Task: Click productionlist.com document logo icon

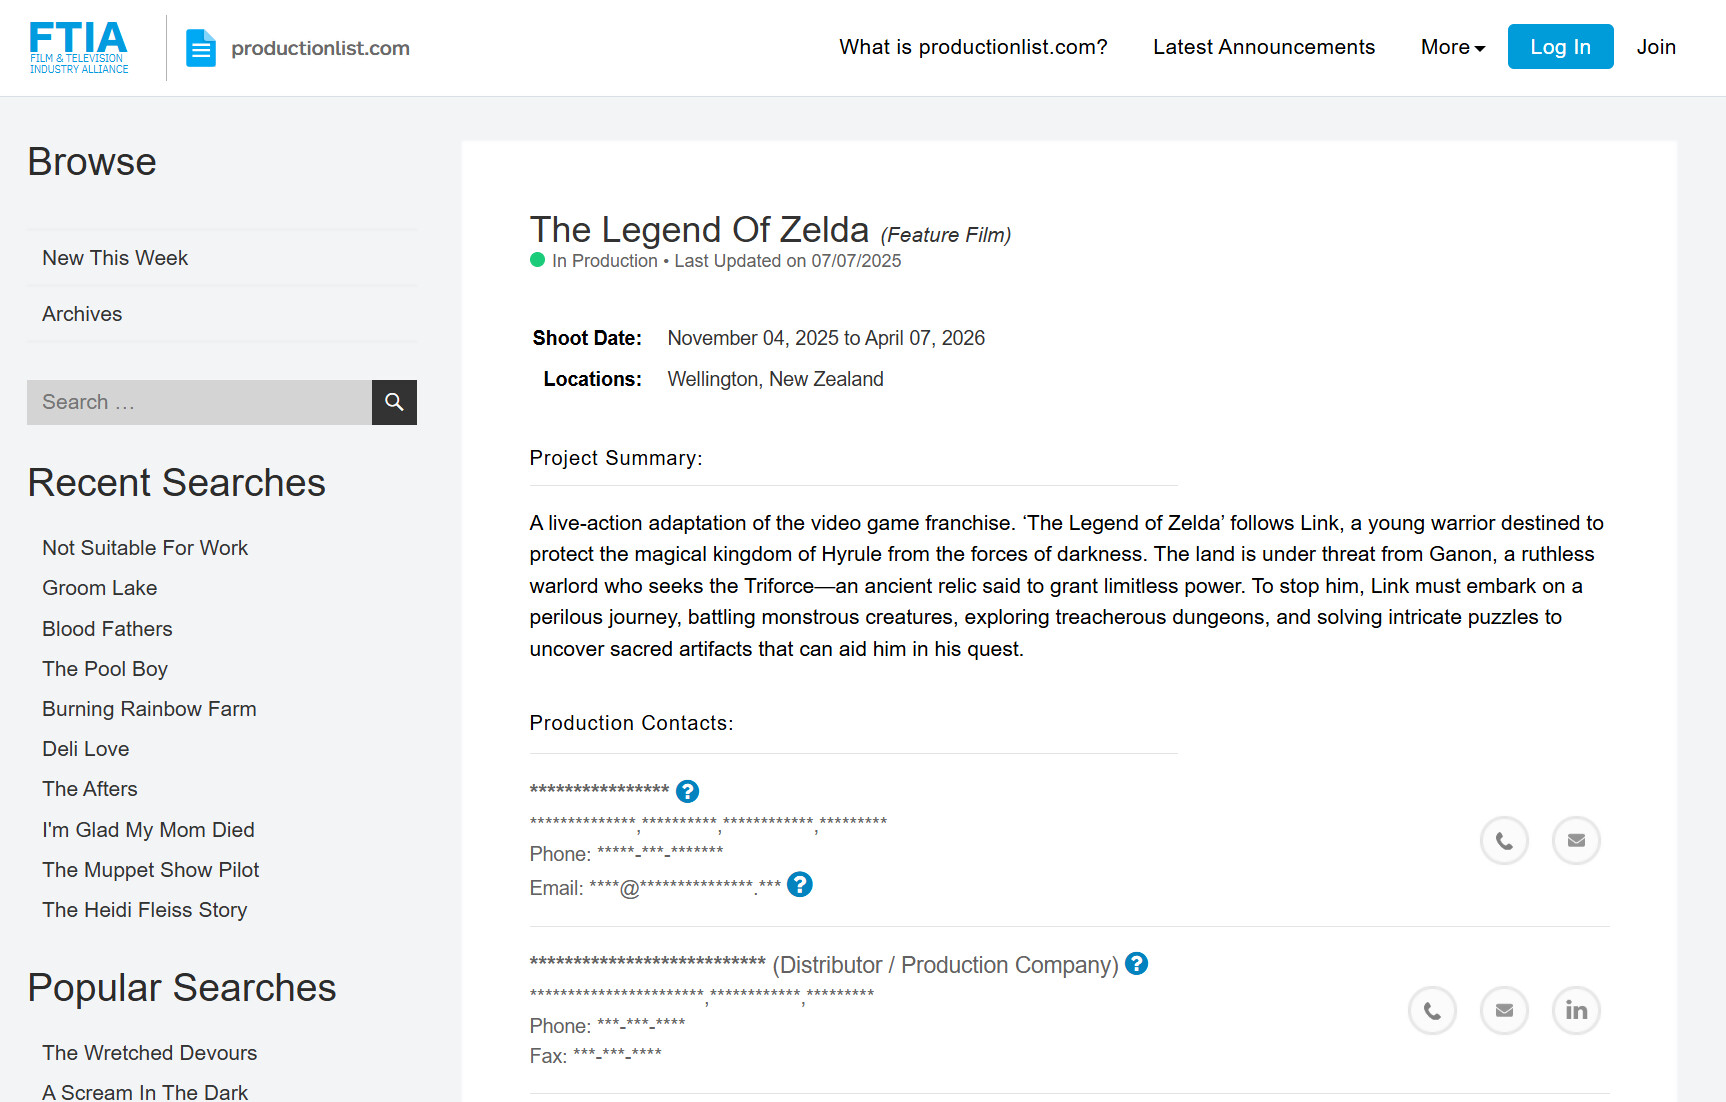Action: [x=201, y=48]
